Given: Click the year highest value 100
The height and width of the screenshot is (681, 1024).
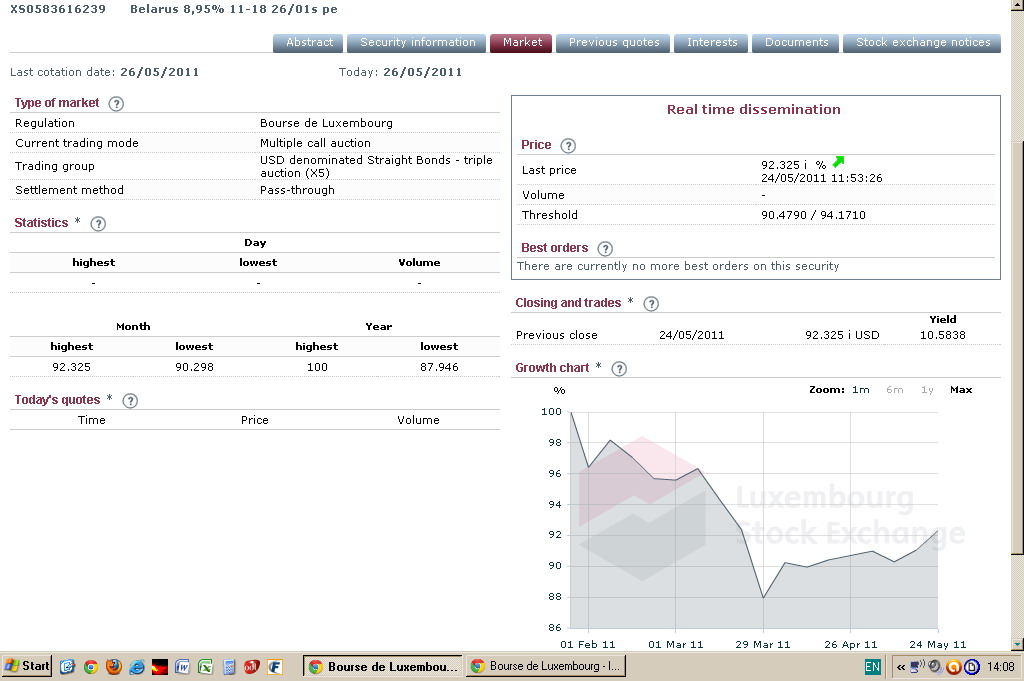Looking at the screenshot, I should pyautogui.click(x=317, y=367).
